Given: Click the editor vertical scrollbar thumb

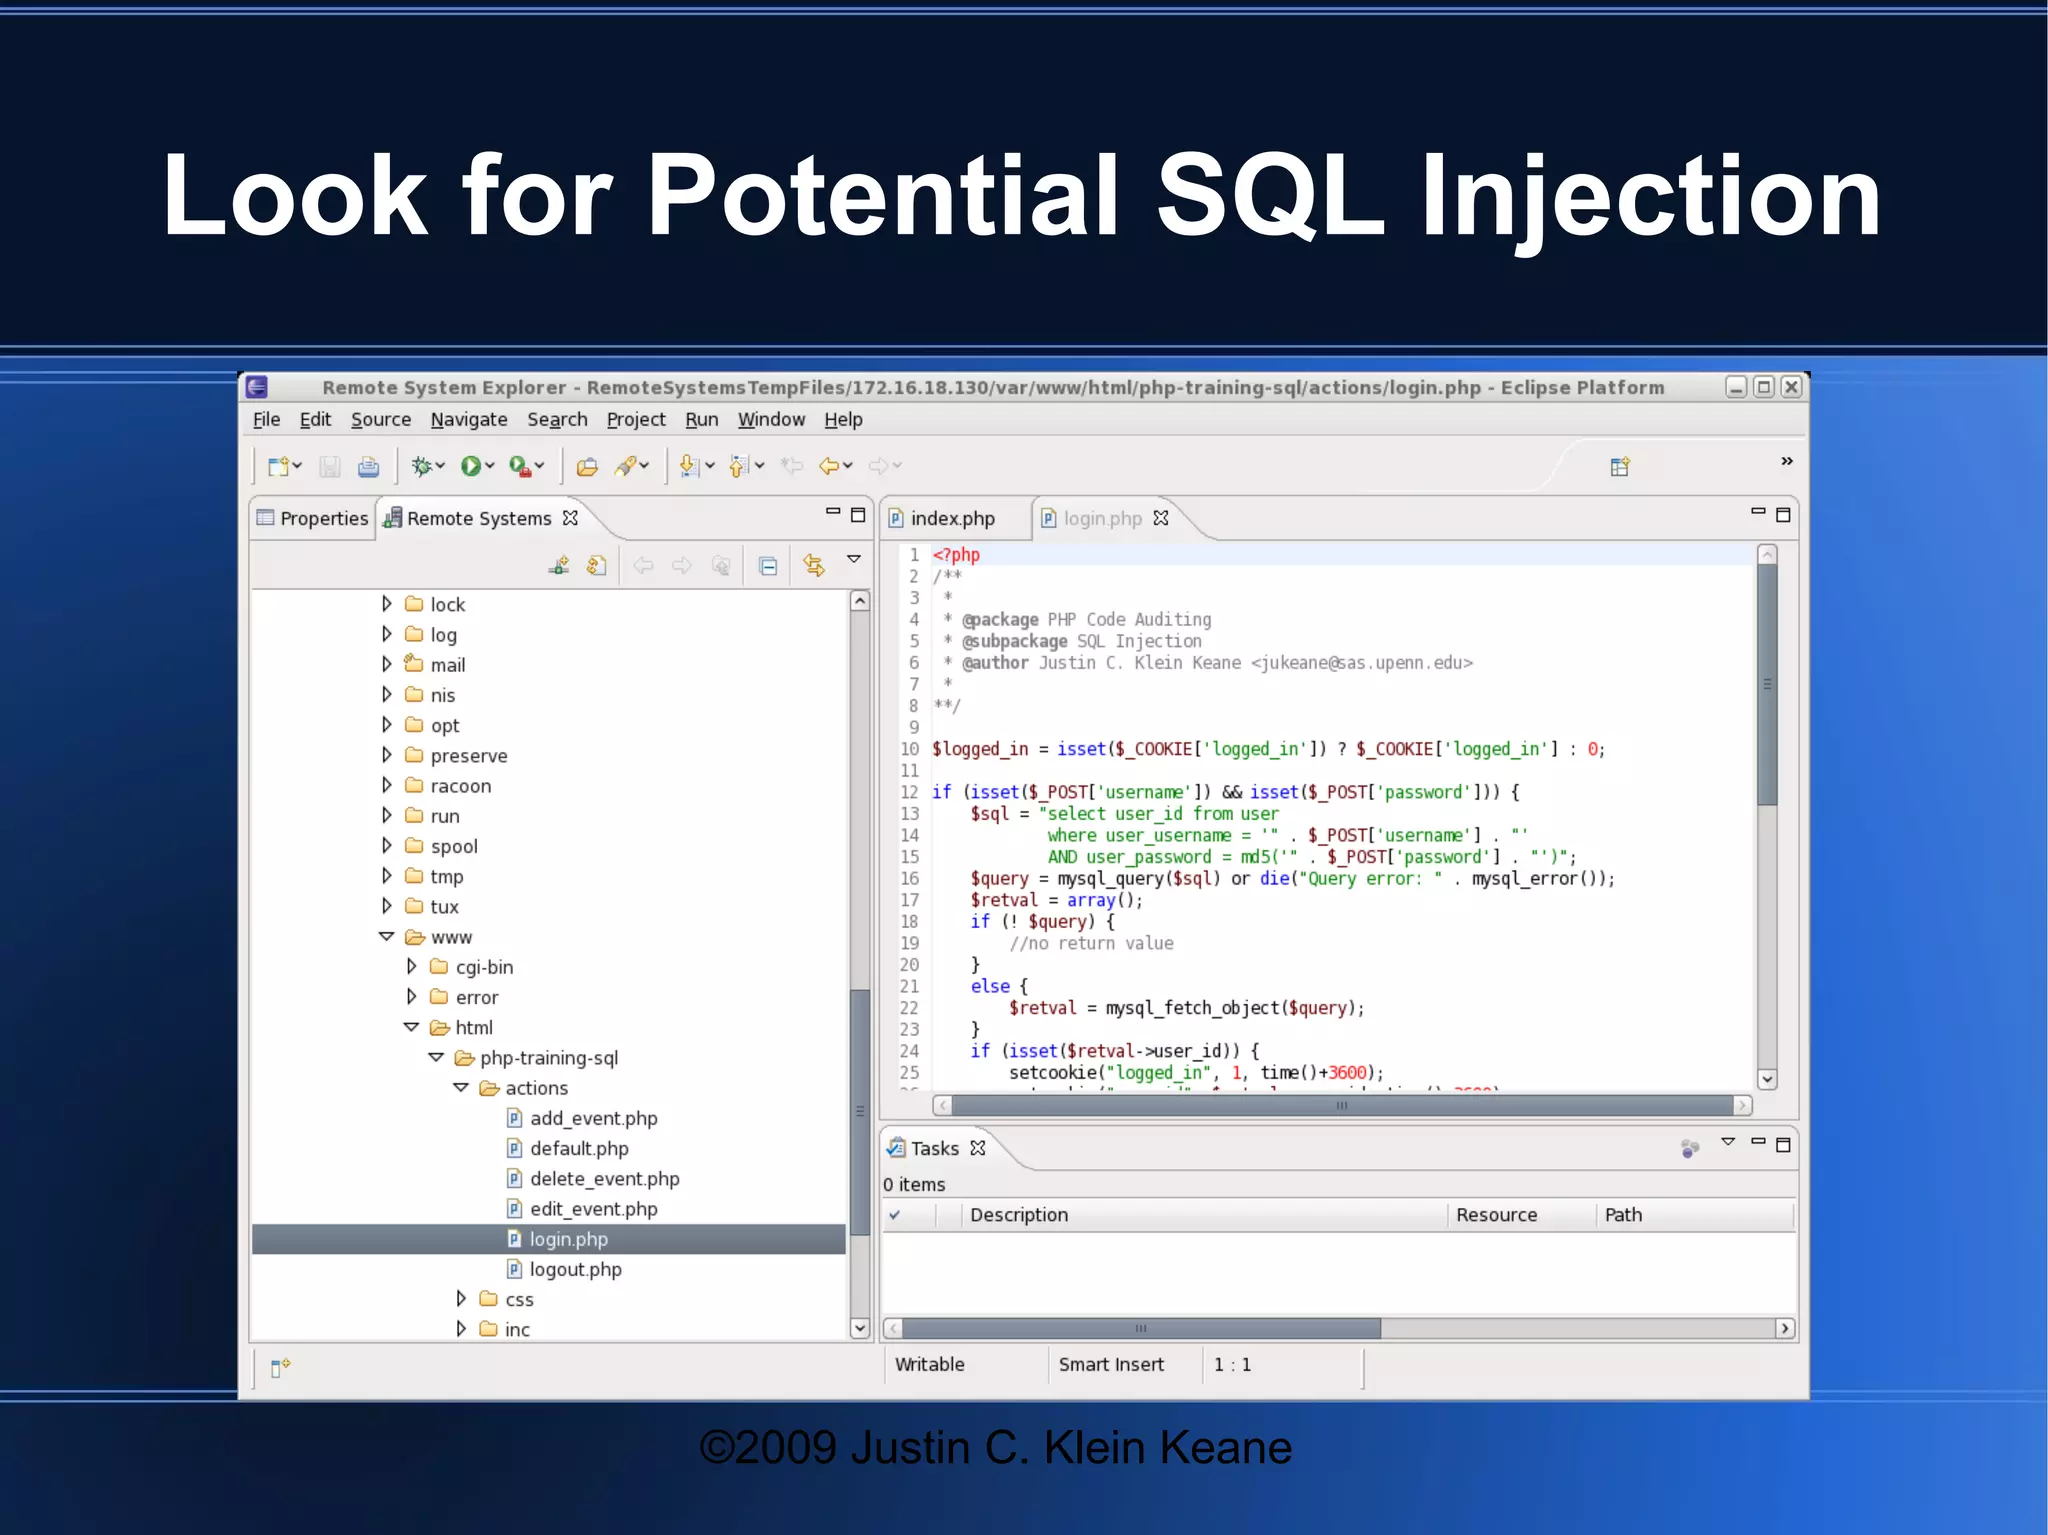Looking at the screenshot, I should coord(1767,685).
